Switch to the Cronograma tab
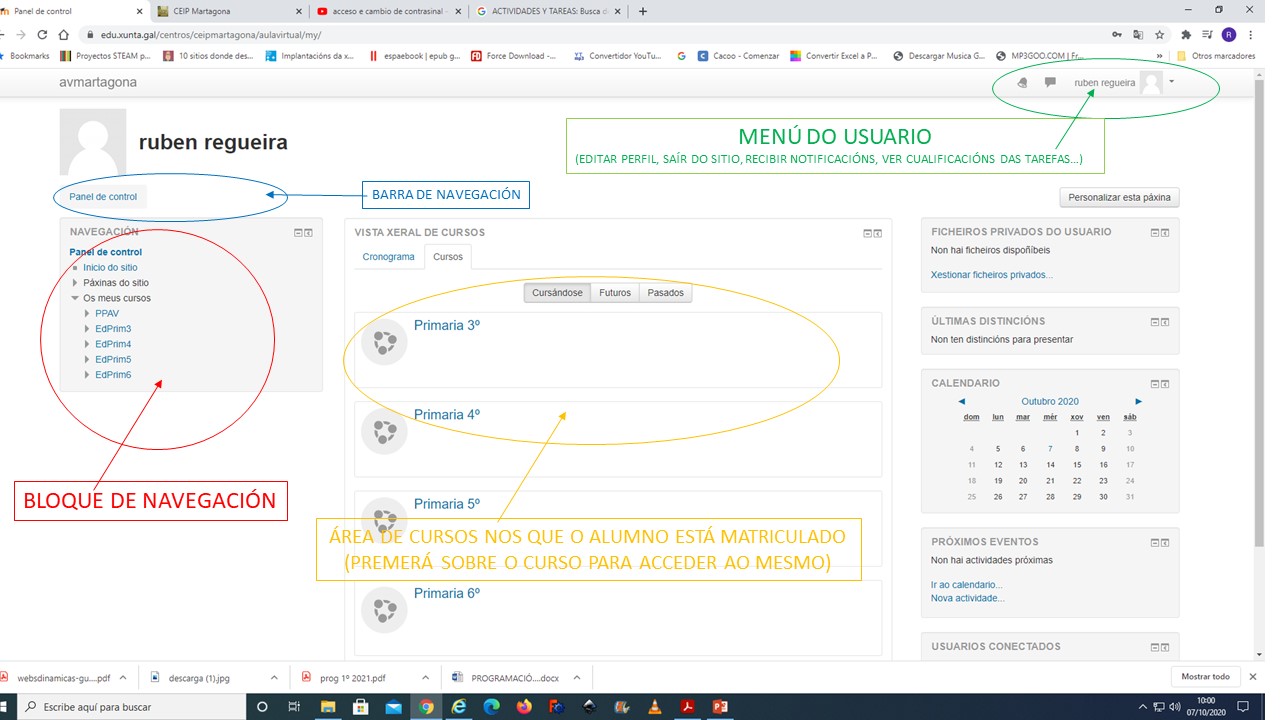This screenshot has height=720, width=1280. pos(388,257)
